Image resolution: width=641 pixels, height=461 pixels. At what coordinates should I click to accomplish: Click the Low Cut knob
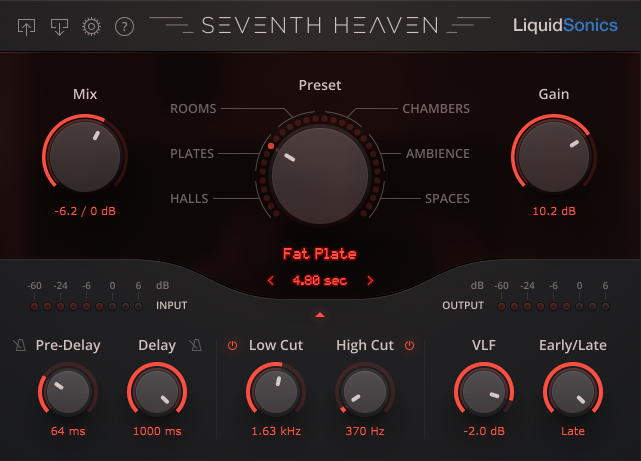(276, 392)
